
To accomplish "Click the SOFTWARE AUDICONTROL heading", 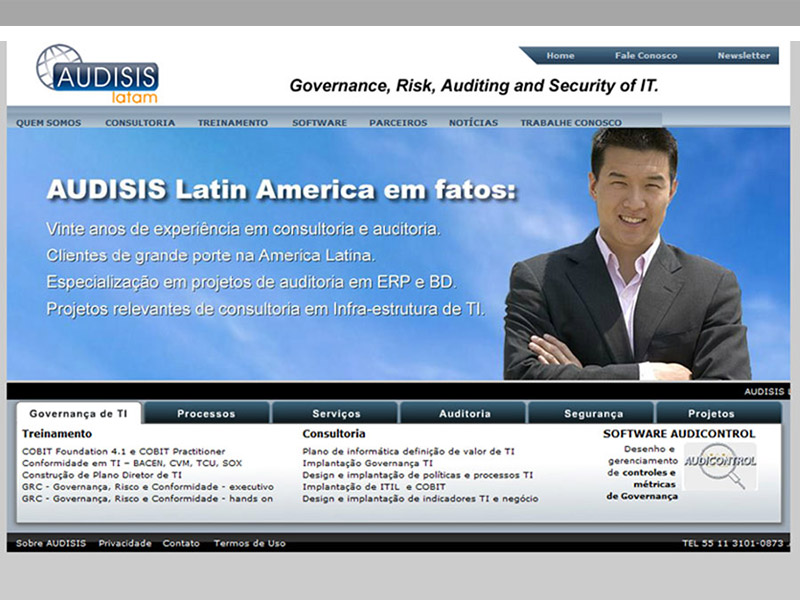I will click(679, 434).
